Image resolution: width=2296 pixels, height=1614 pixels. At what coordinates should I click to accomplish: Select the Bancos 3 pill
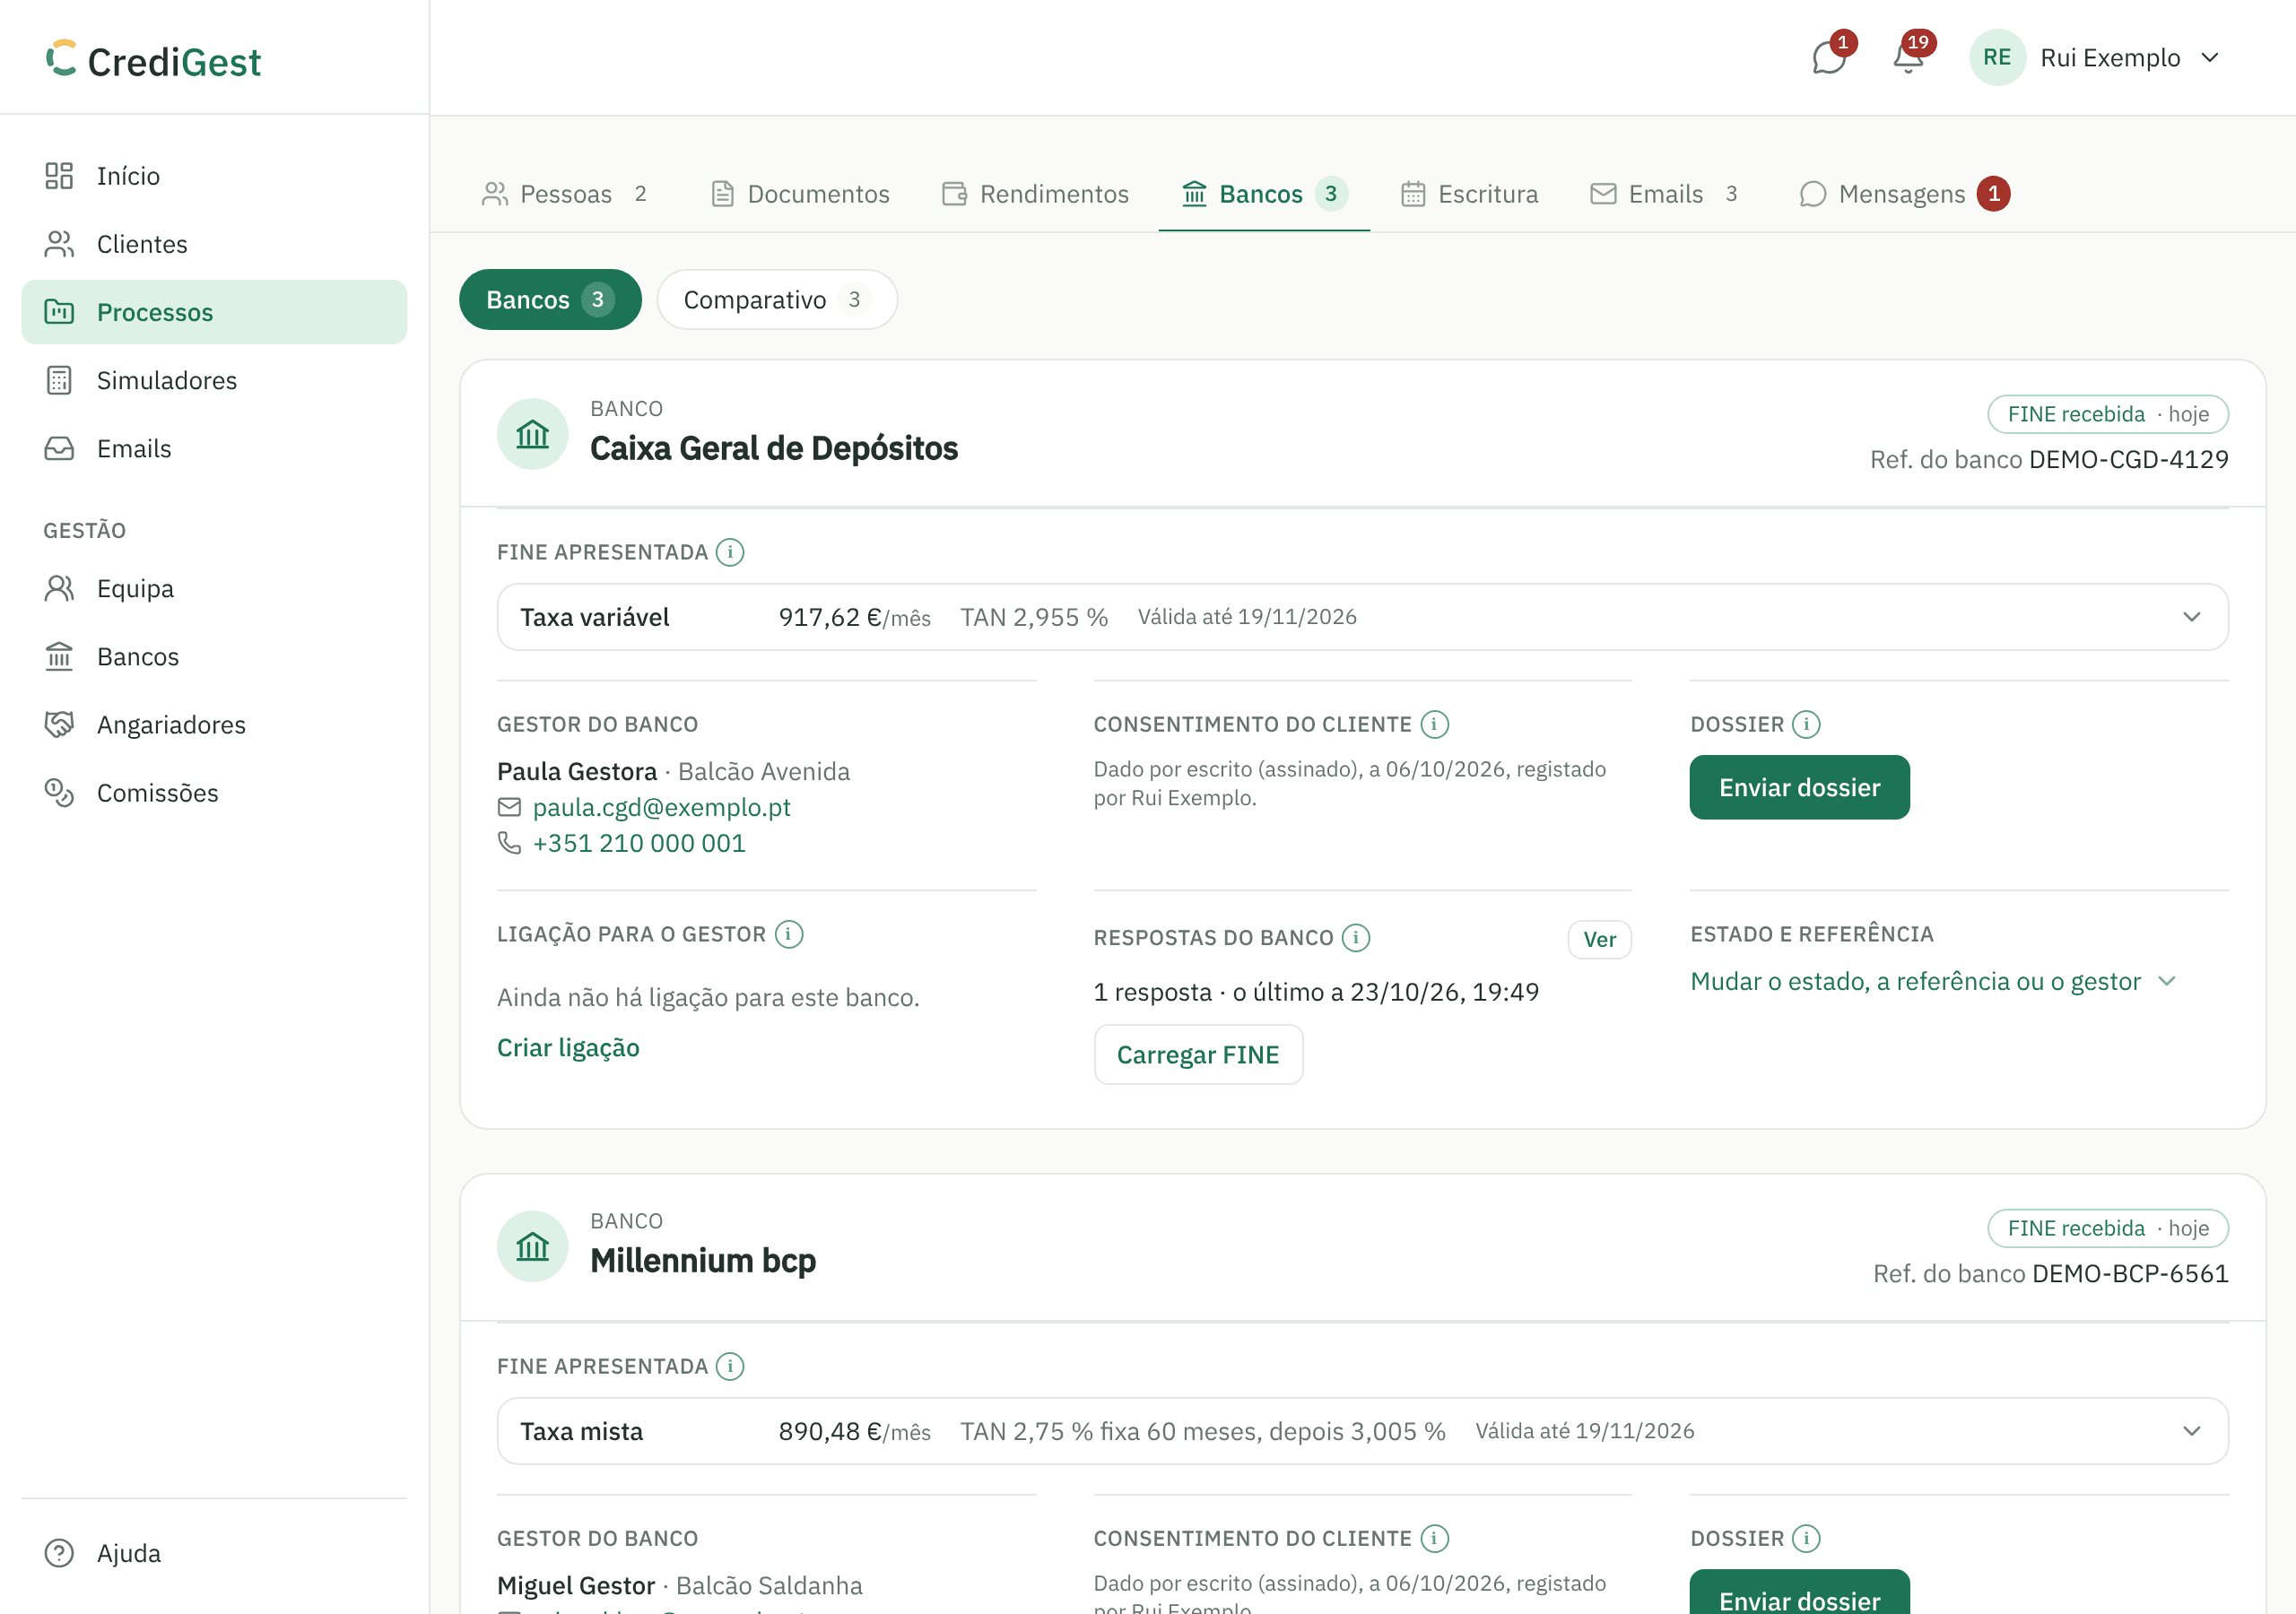(550, 300)
